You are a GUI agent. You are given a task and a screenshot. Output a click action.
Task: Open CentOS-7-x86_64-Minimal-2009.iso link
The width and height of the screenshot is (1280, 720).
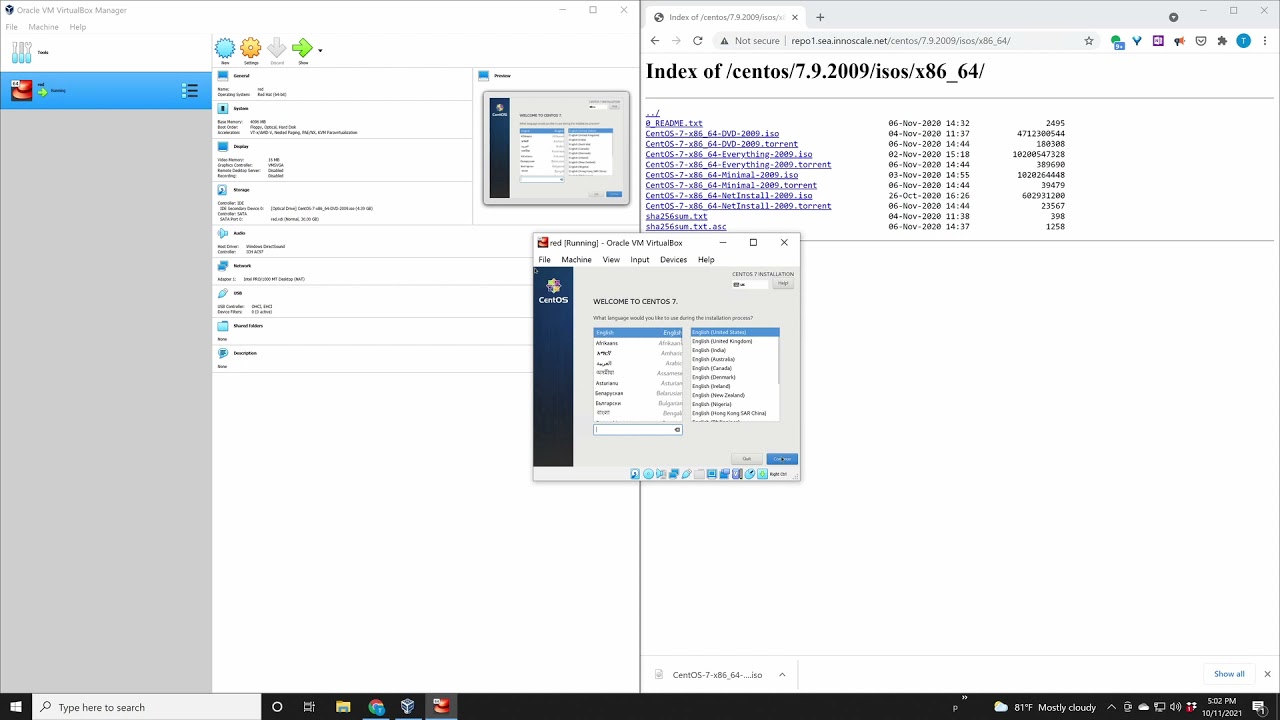(722, 175)
